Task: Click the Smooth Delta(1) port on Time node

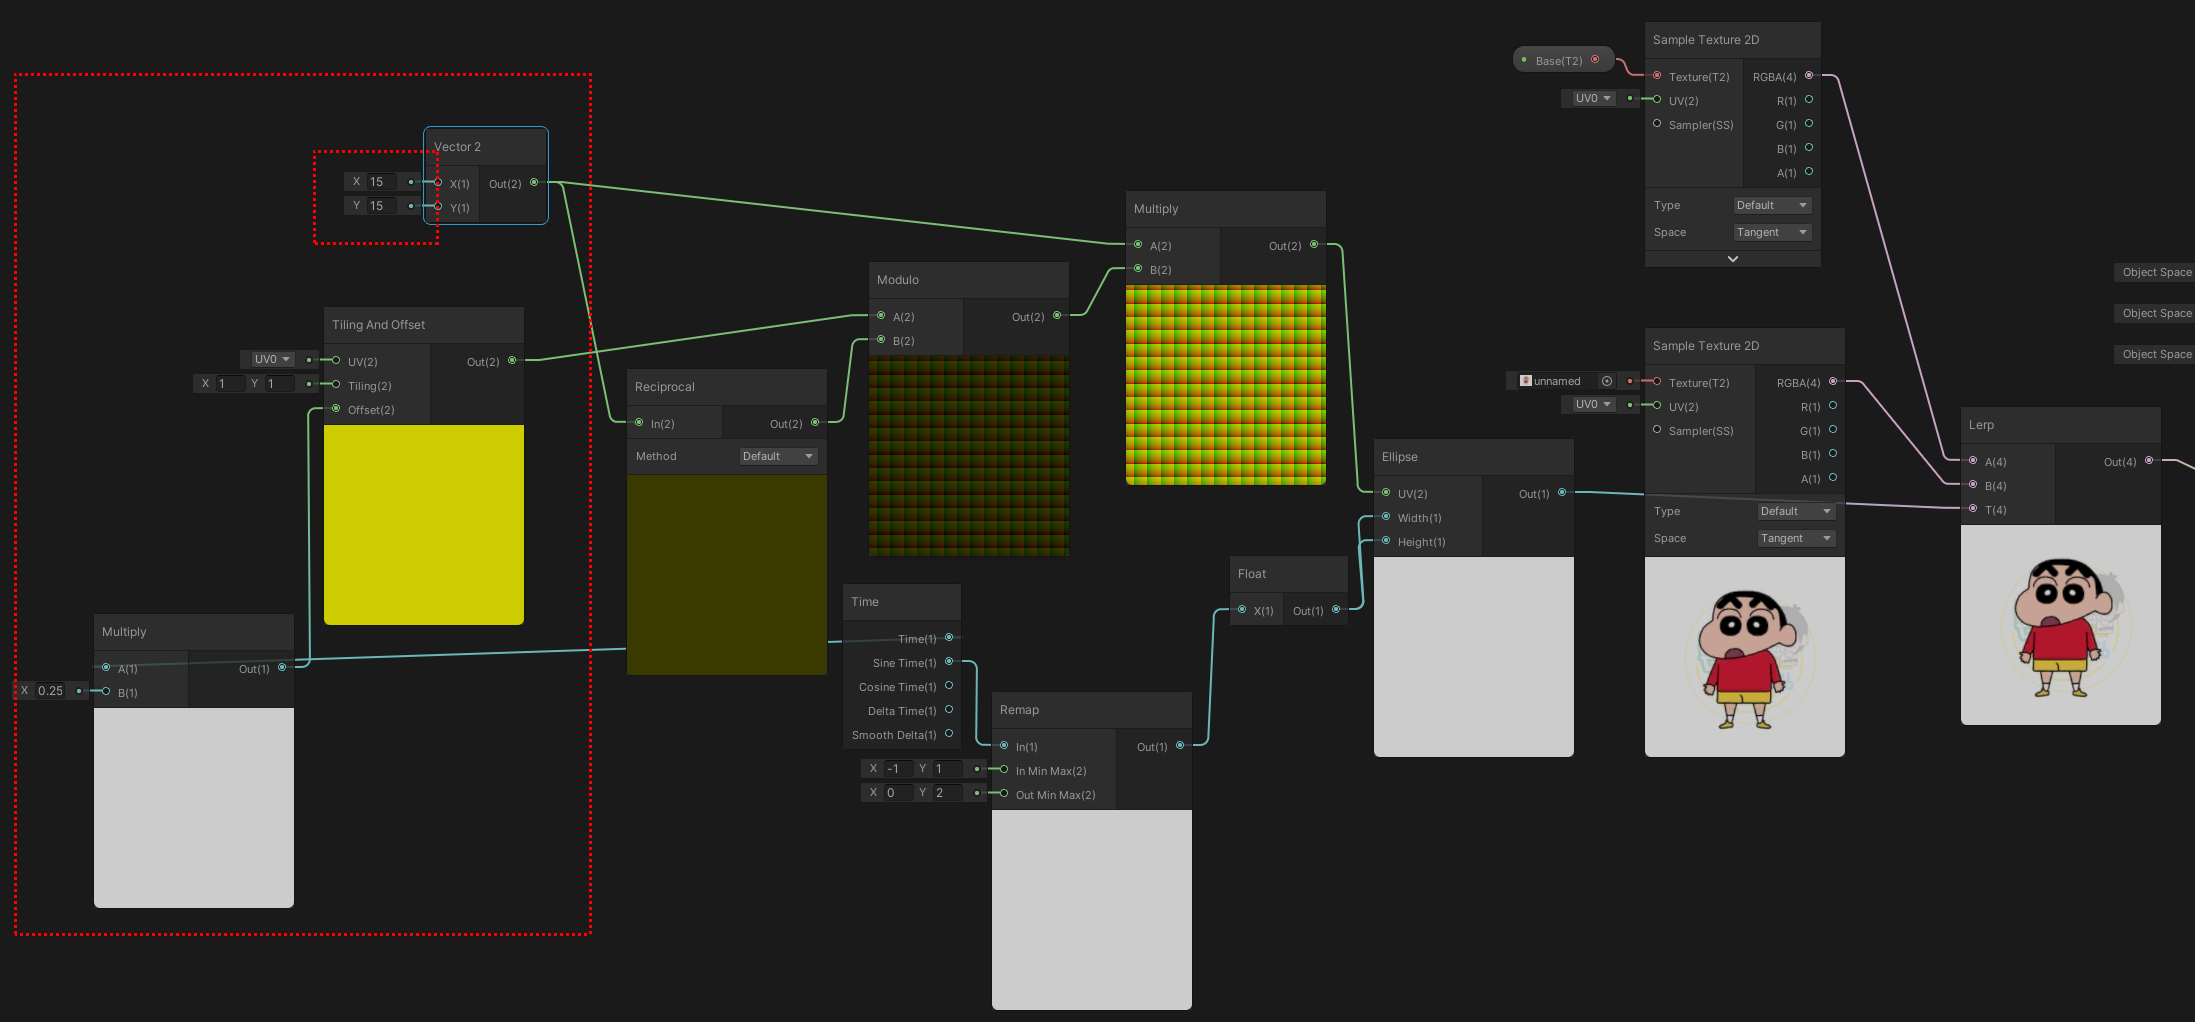Action: click(949, 733)
